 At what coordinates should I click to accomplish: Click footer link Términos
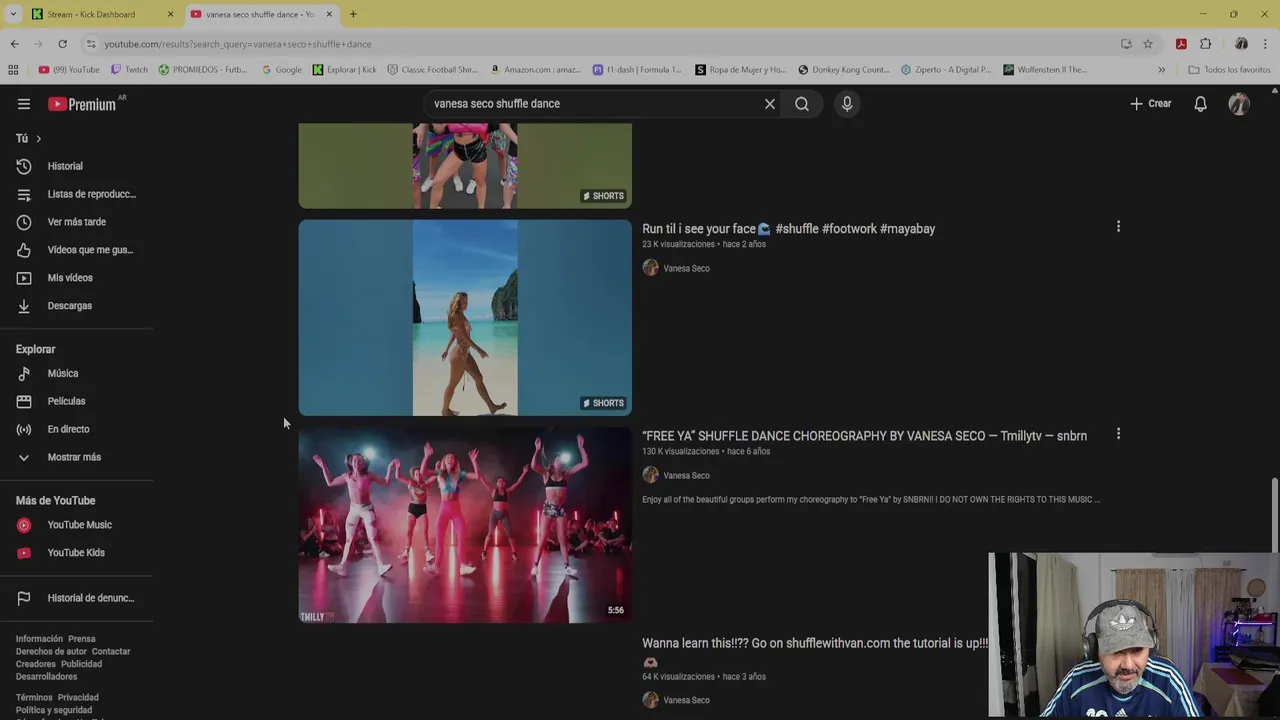click(x=34, y=698)
